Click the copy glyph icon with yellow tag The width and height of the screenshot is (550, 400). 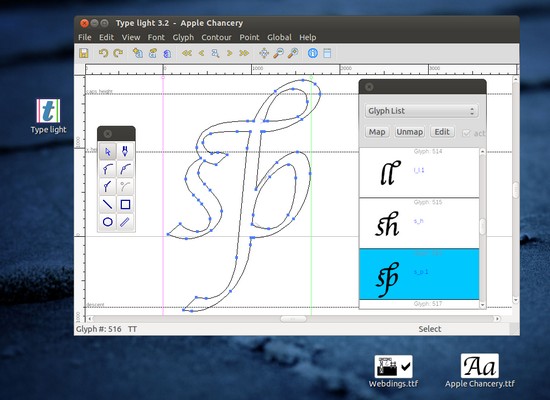coord(138,53)
